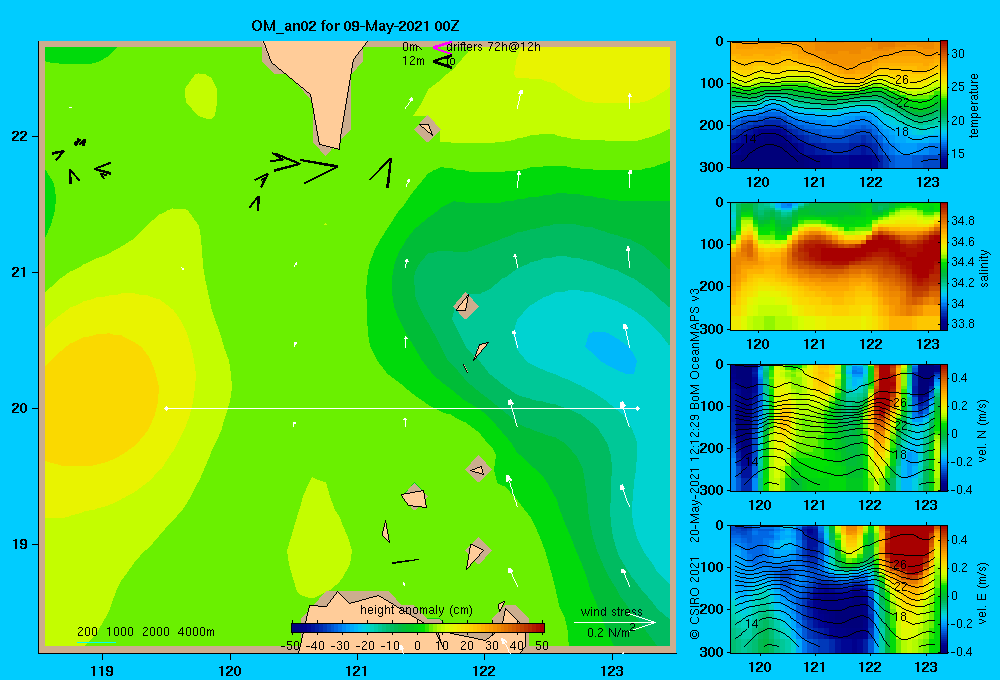
Task: Click the small island near 20.7N 121.8E
Action: [466, 306]
